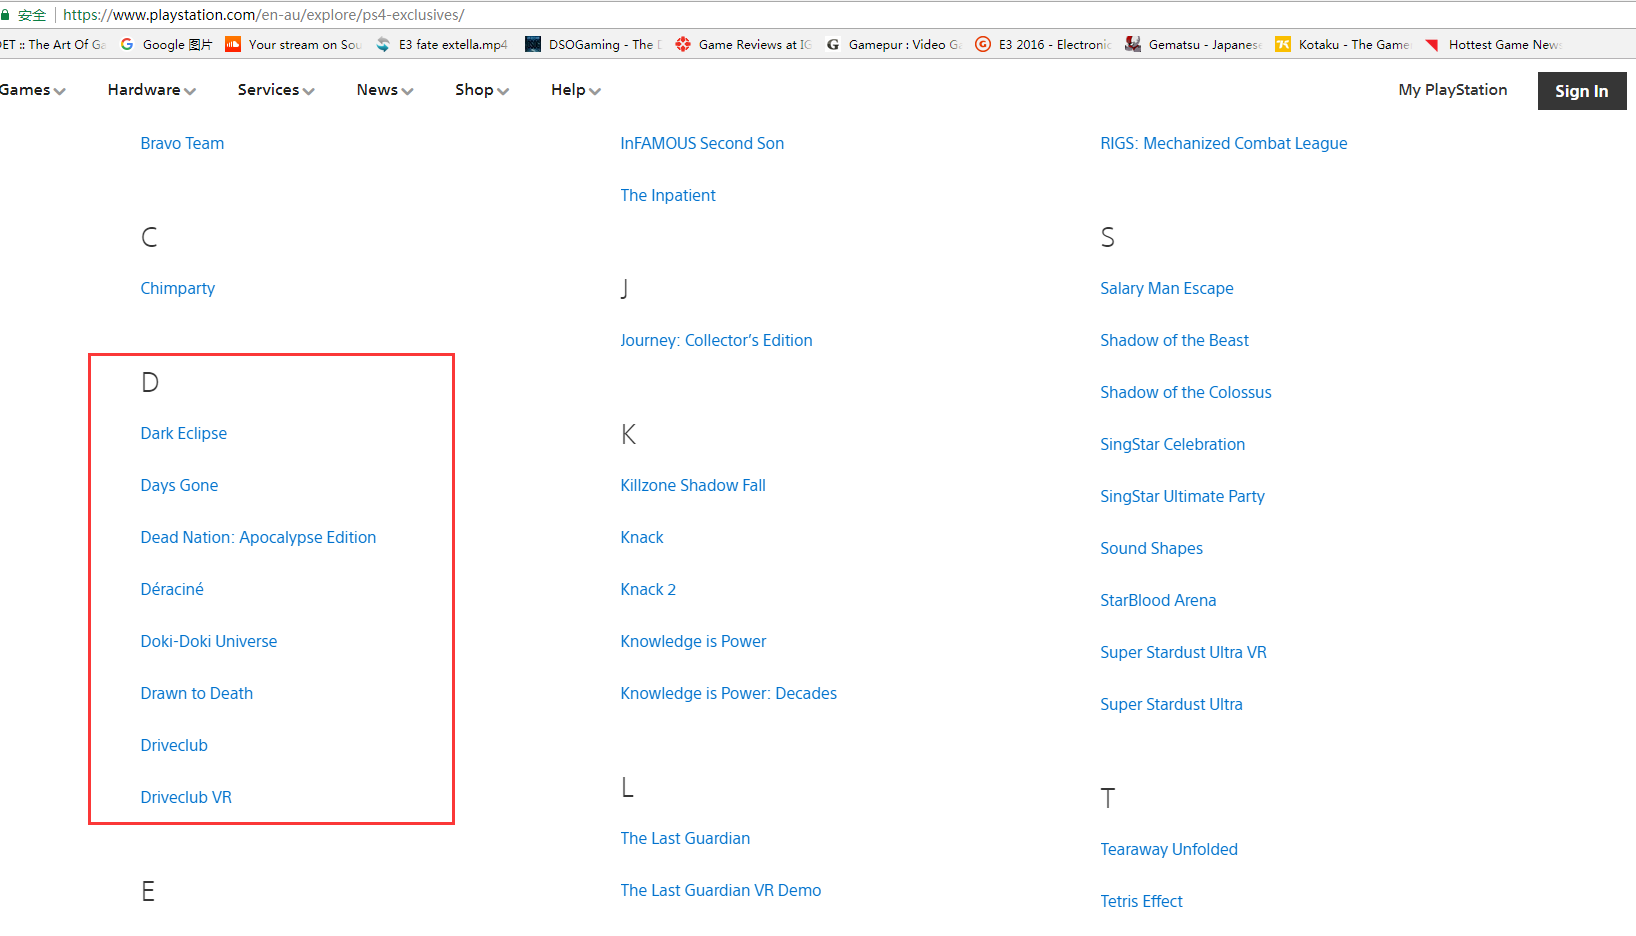Open the Chimparty game link

click(178, 288)
